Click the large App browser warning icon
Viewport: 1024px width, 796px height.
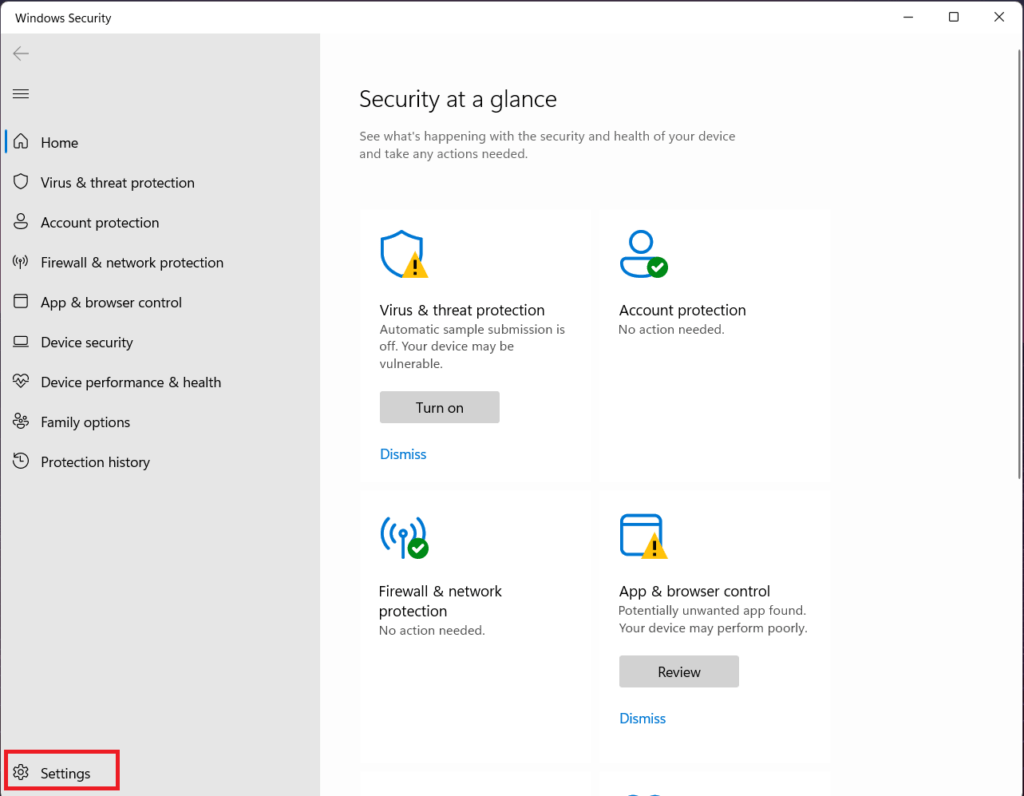(643, 537)
